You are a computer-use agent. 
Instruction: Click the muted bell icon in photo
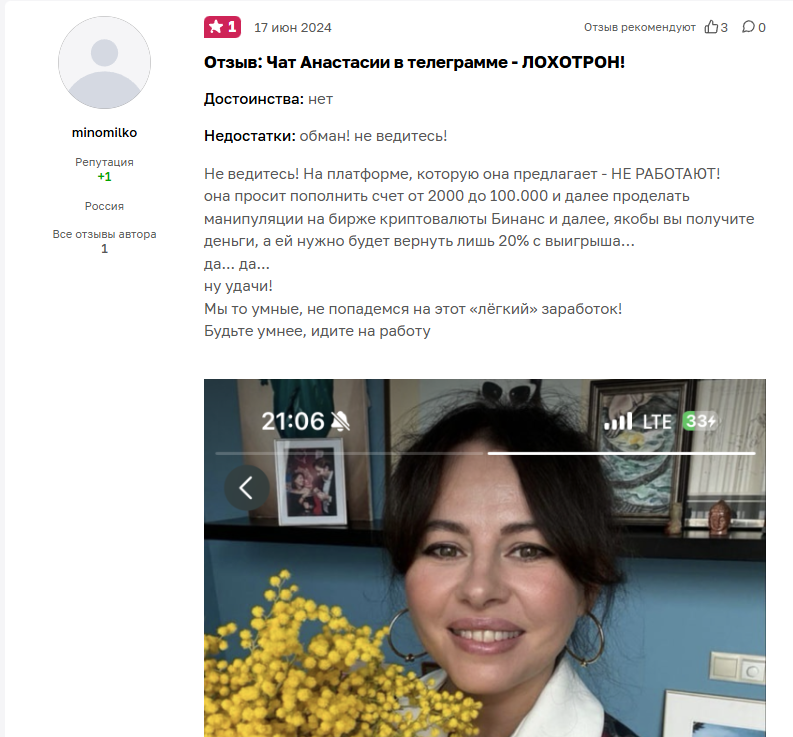coord(340,421)
